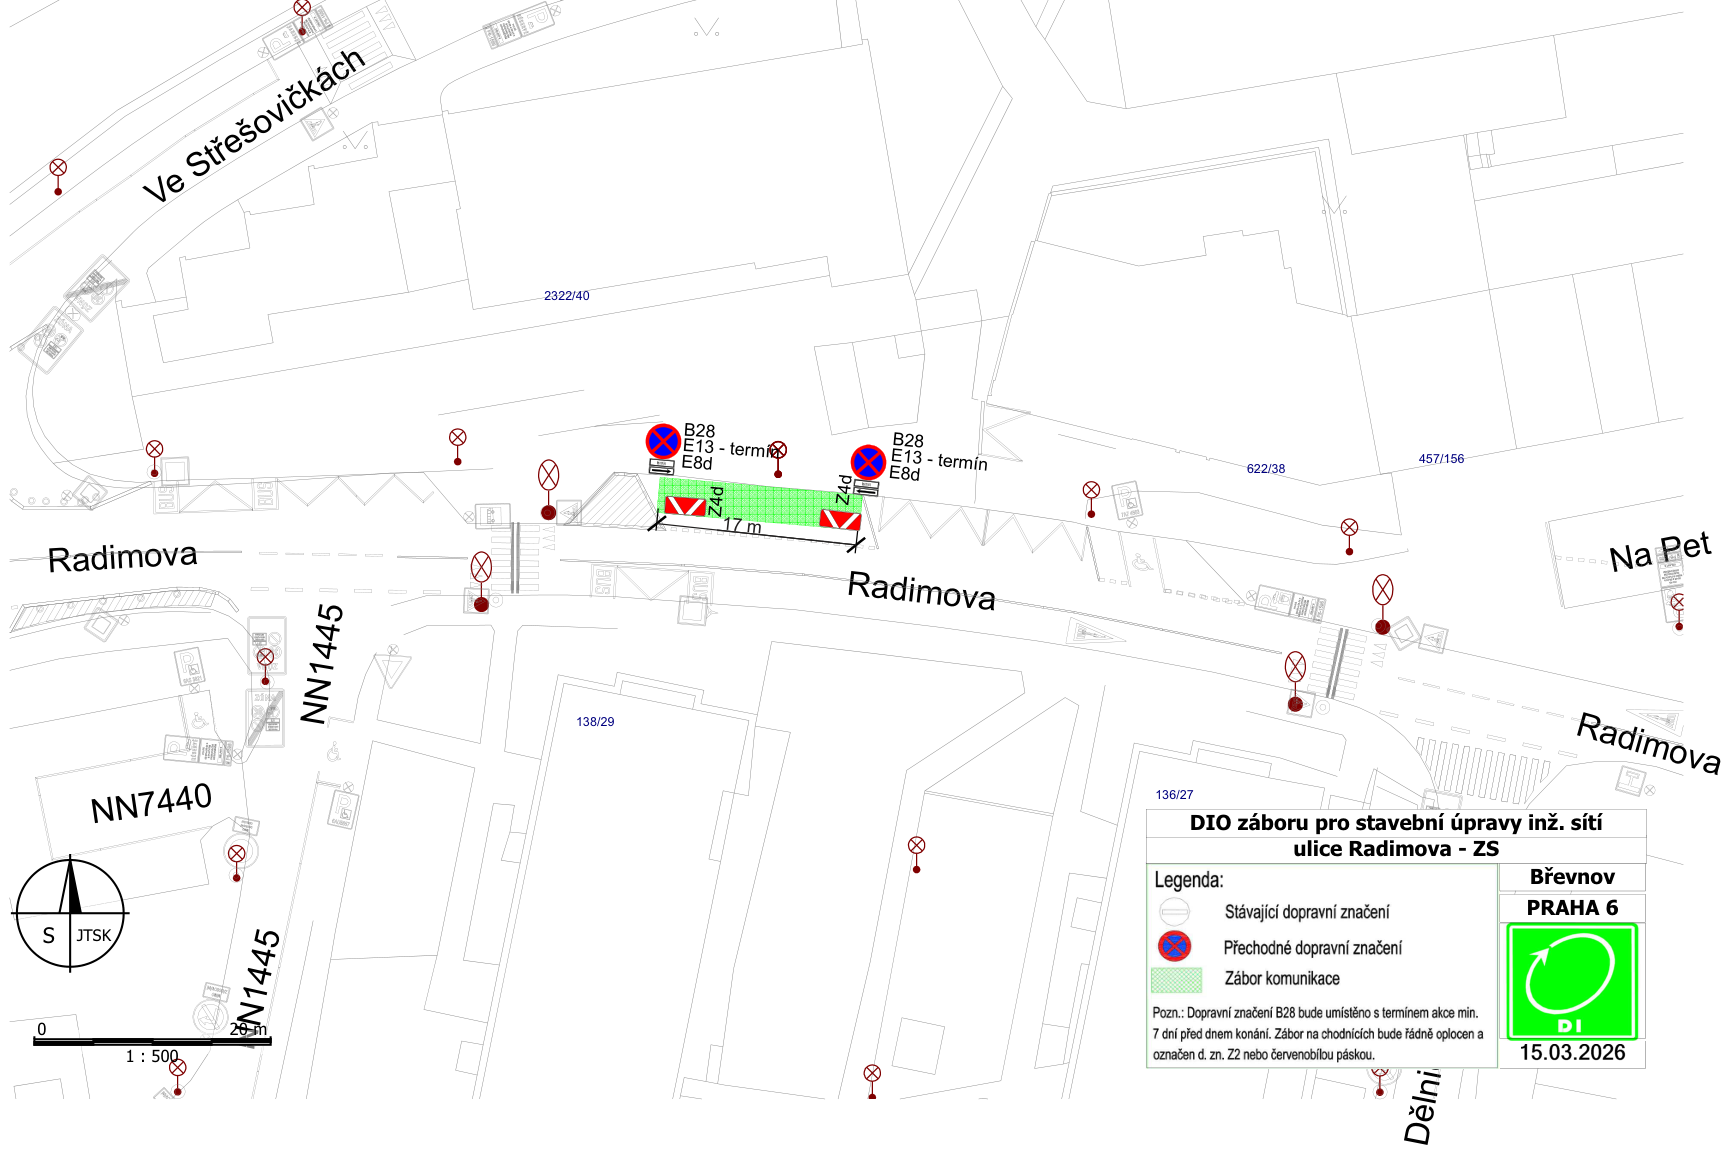
Task: Click the legend icon for Přechodné dopravní značení
Action: 1174,946
